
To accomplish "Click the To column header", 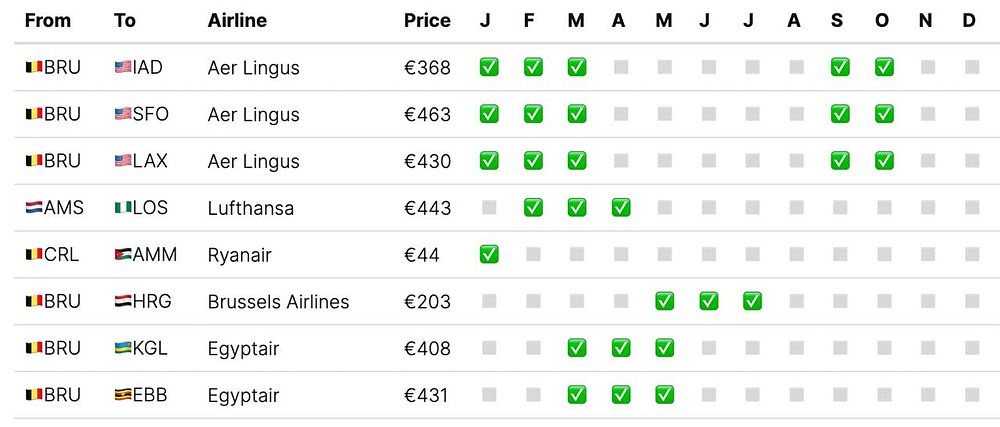I will pyautogui.click(x=125, y=21).
